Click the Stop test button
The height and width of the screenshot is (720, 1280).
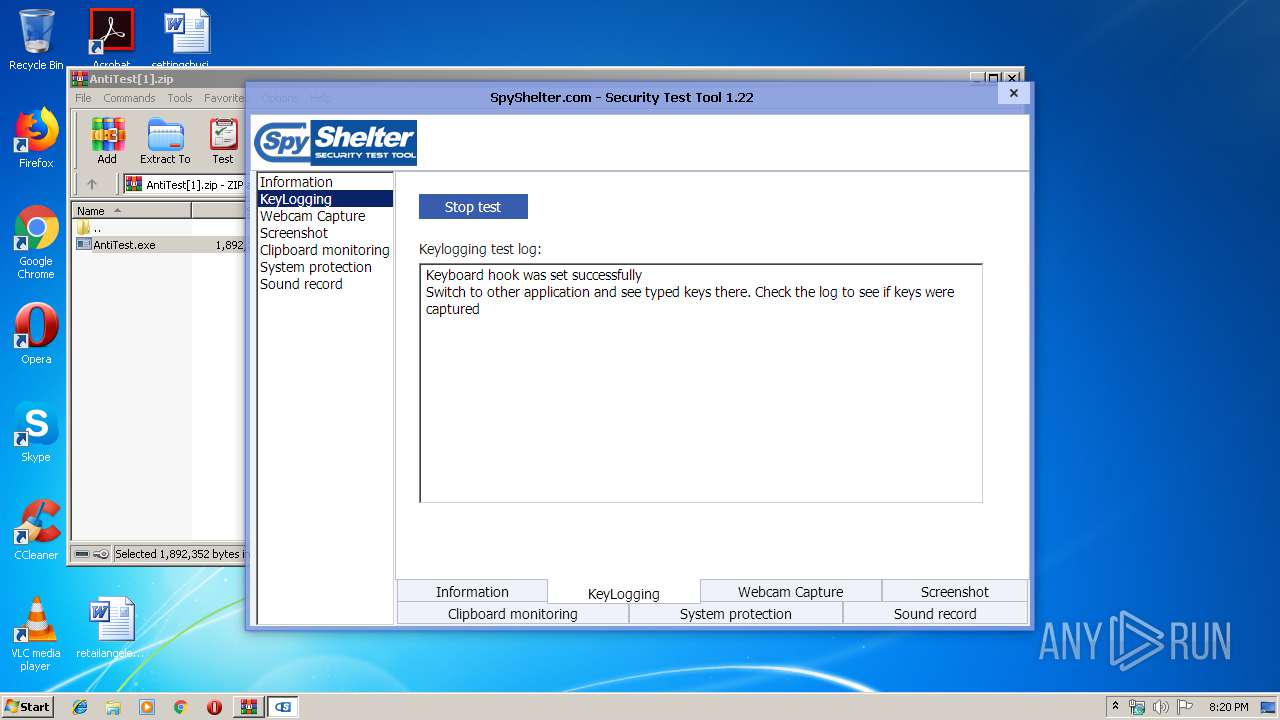[473, 207]
